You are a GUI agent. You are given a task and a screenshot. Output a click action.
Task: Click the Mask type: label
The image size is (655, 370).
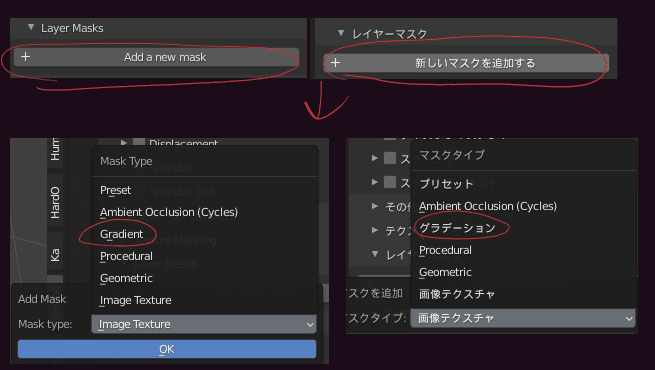45,324
